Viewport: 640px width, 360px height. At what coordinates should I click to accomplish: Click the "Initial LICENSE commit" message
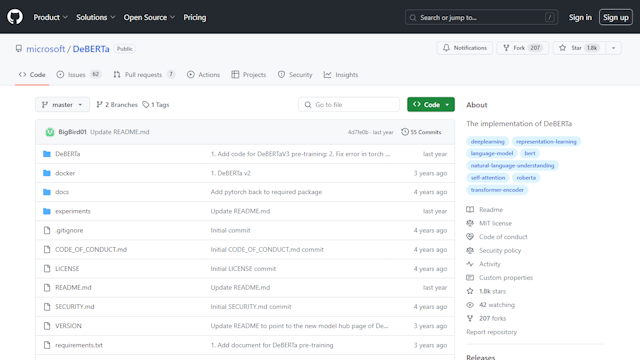click(x=243, y=269)
